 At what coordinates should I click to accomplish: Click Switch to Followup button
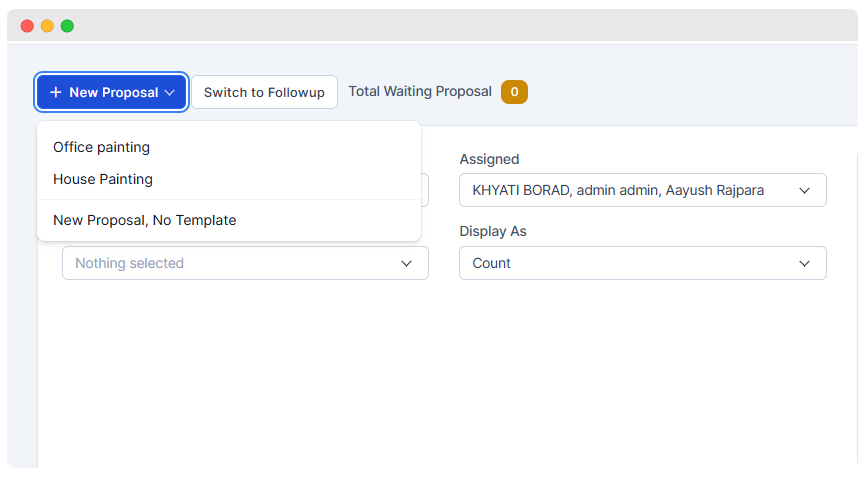264,92
